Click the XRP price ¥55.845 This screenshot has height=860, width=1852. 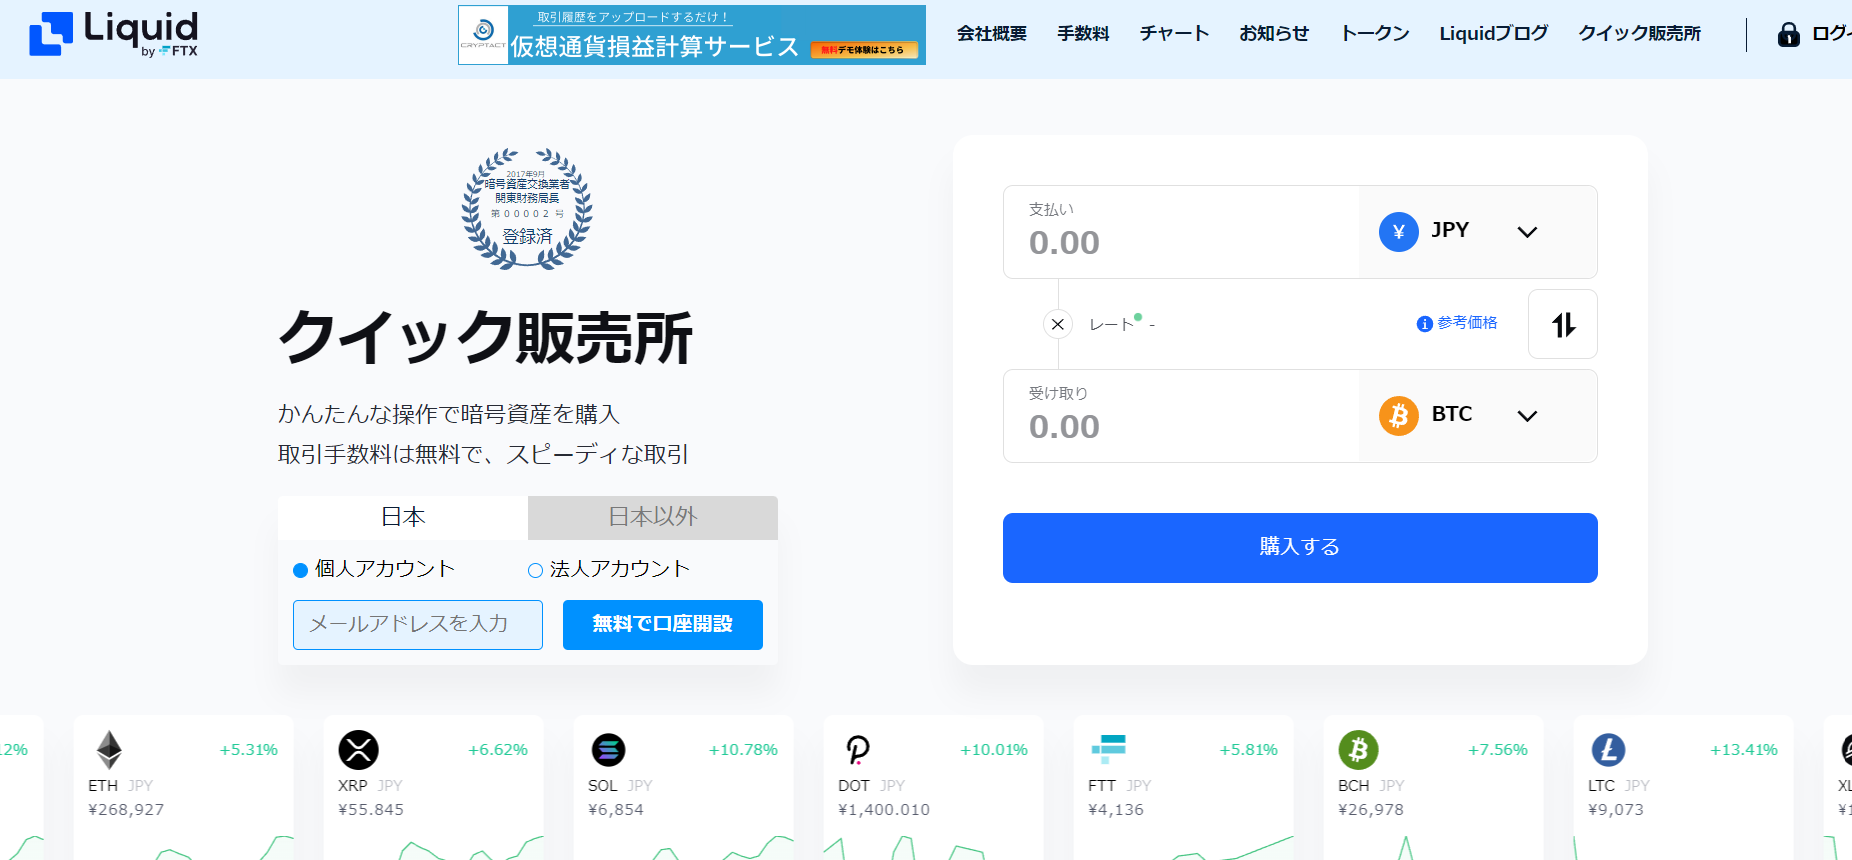[371, 810]
